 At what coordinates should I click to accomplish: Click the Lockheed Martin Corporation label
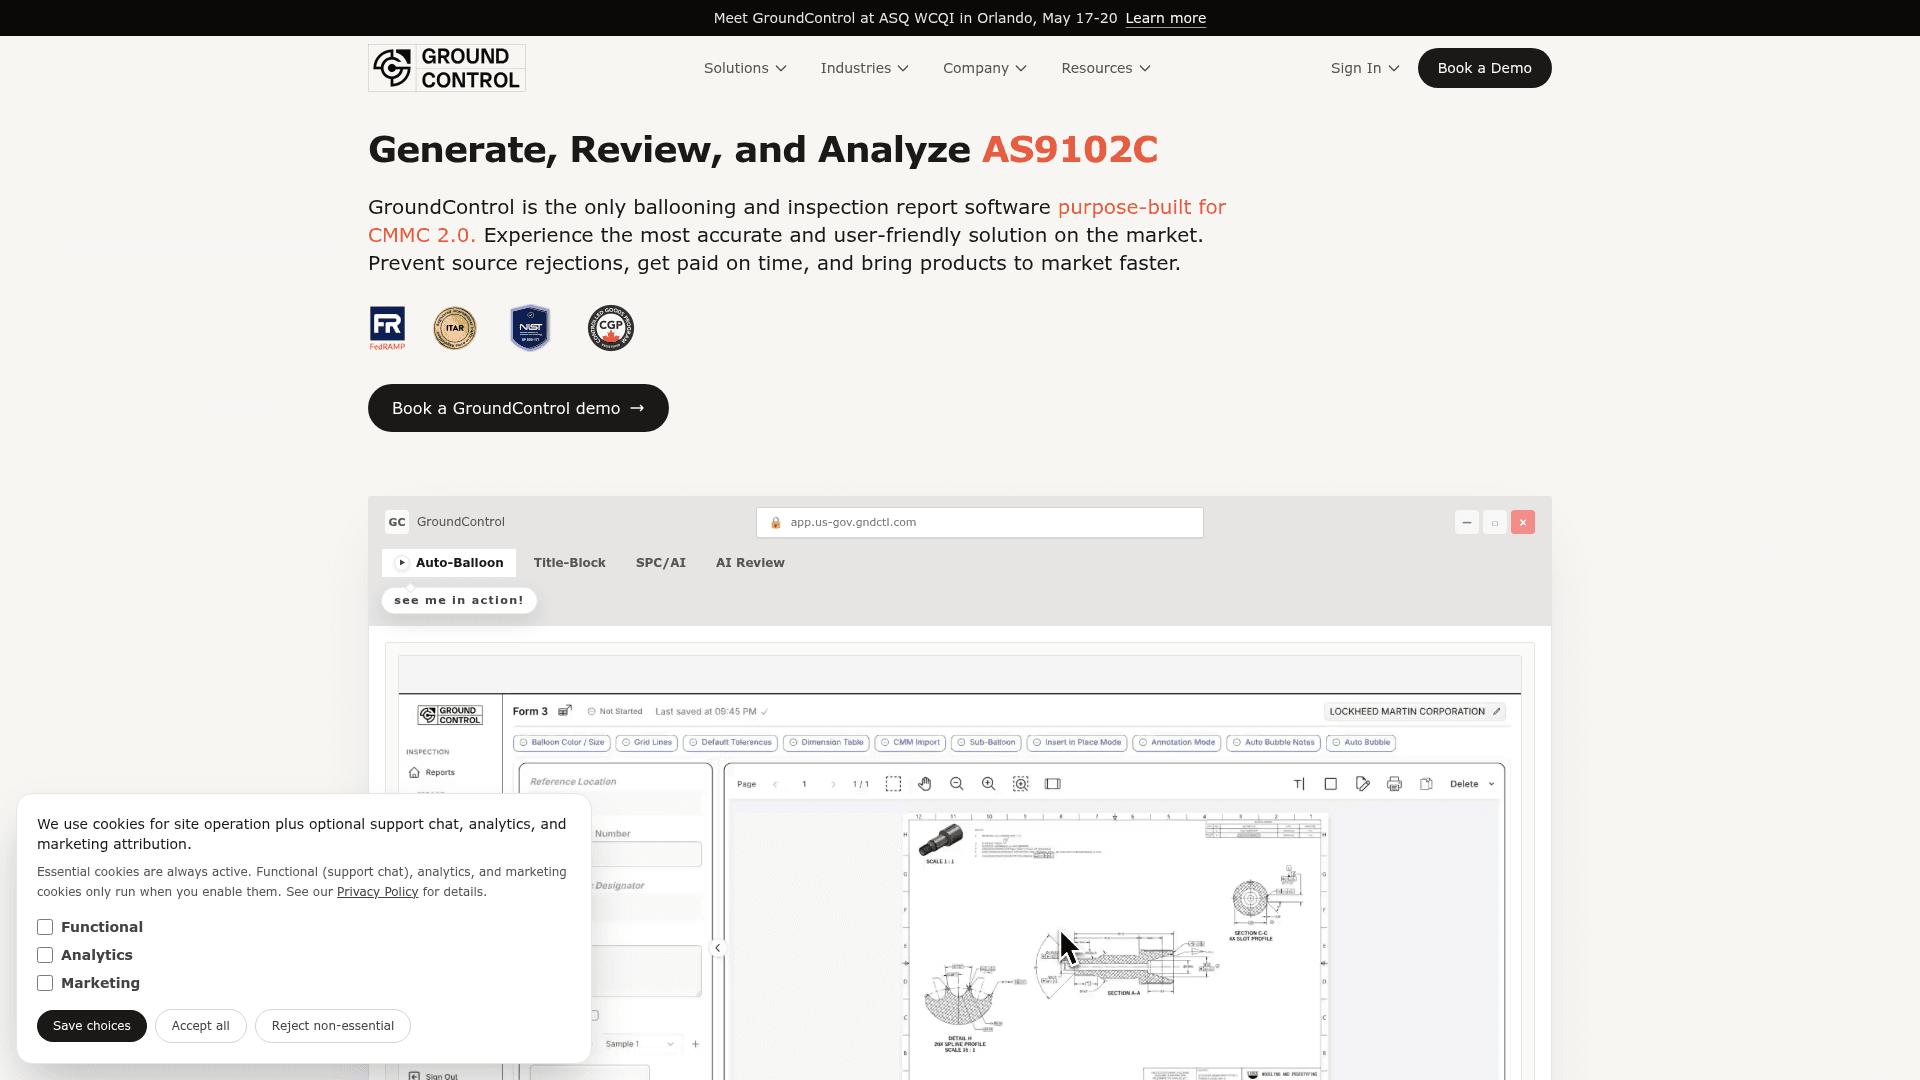(1407, 712)
